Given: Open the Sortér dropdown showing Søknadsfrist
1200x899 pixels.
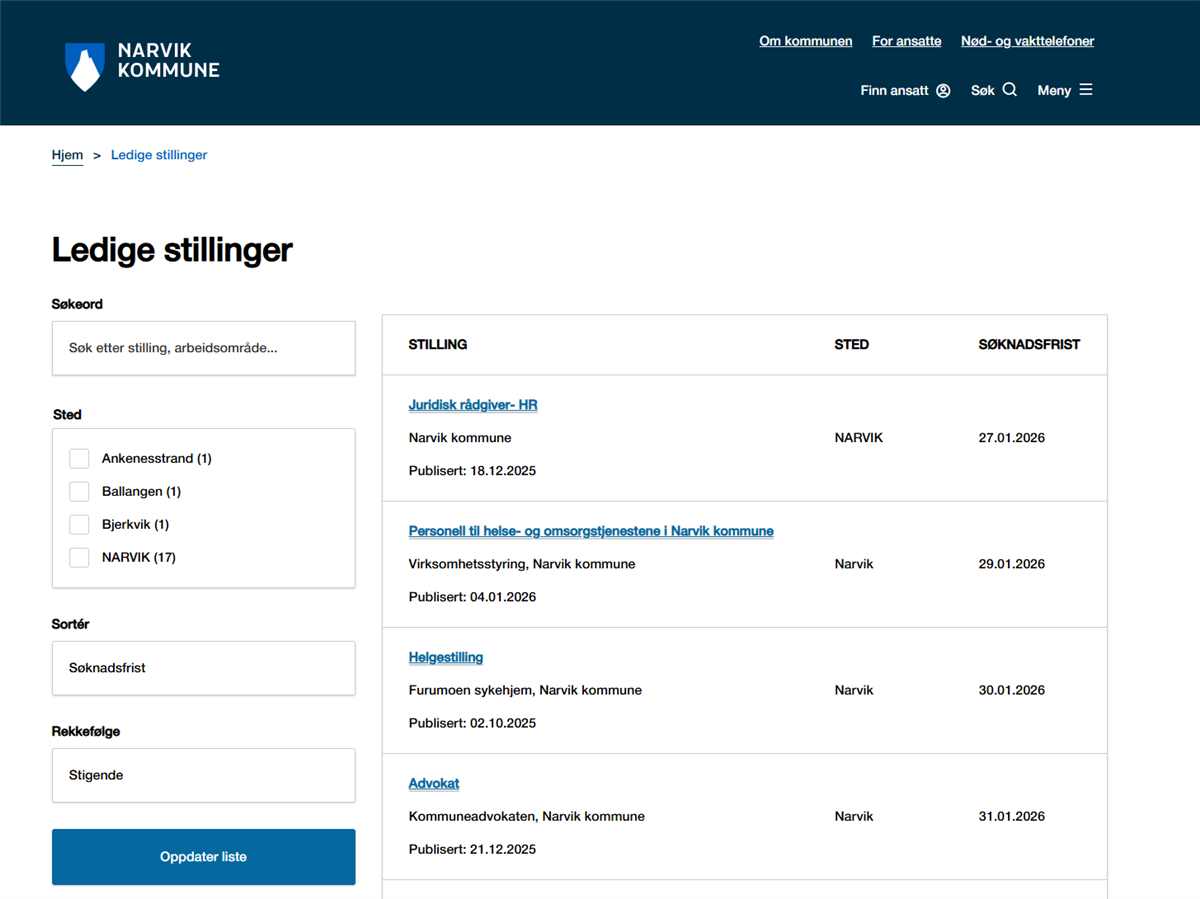Looking at the screenshot, I should click(203, 668).
